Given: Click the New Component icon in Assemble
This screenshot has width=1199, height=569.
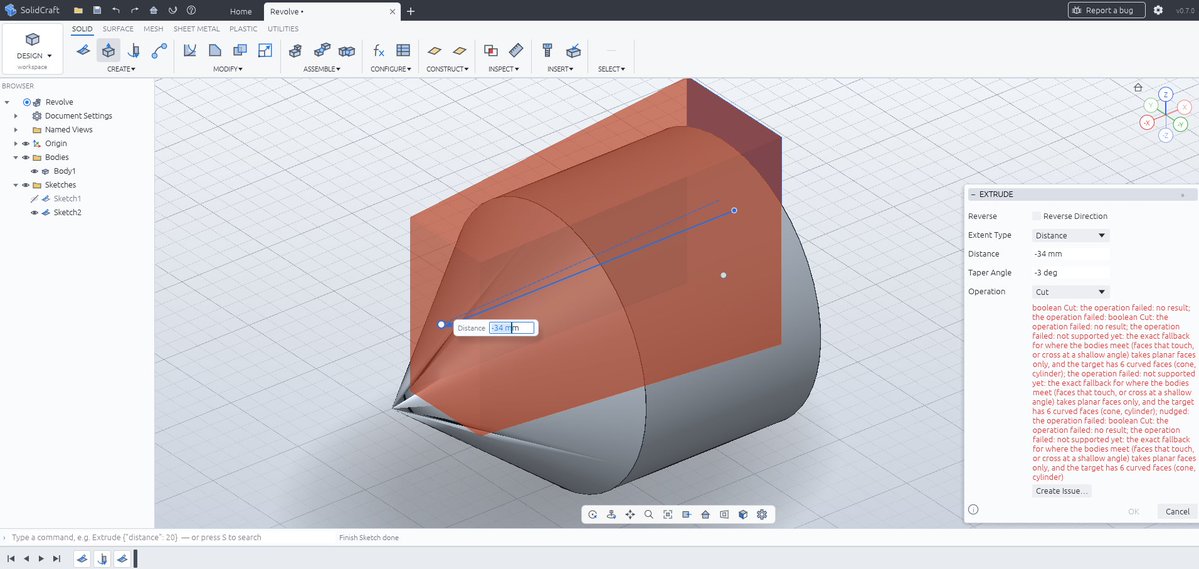Looking at the screenshot, I should click(x=296, y=50).
